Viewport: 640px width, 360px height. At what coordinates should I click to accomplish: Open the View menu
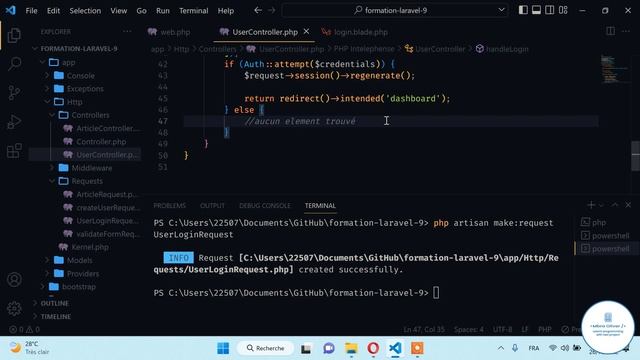(118, 11)
